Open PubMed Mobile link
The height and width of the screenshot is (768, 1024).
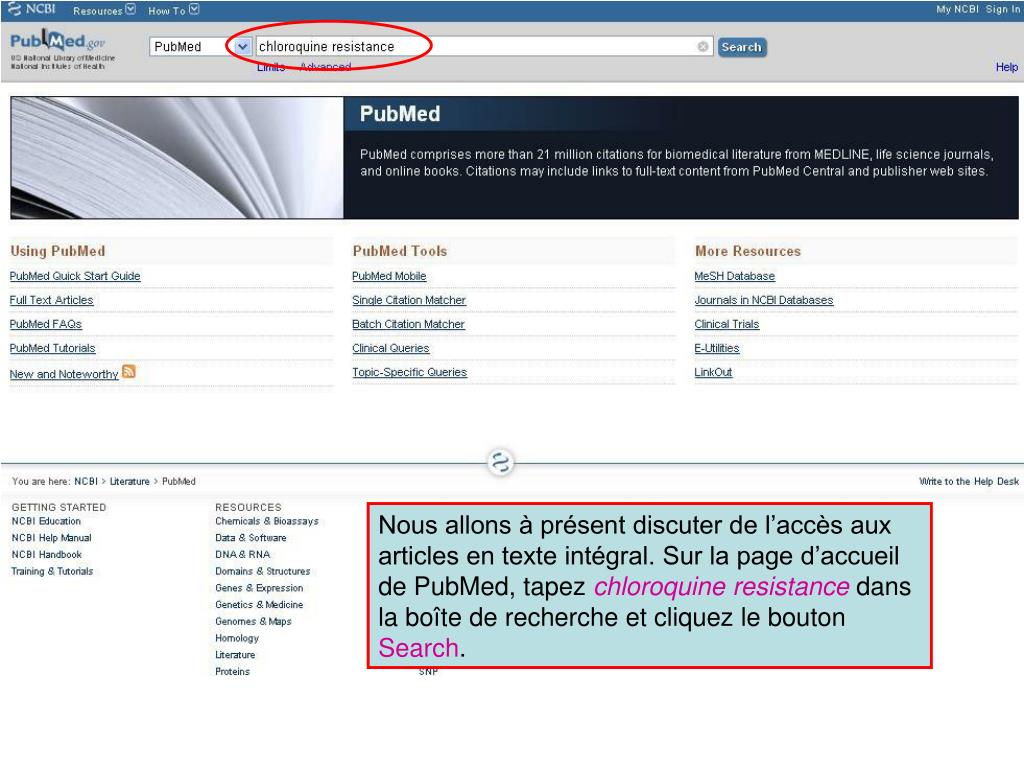click(x=389, y=276)
